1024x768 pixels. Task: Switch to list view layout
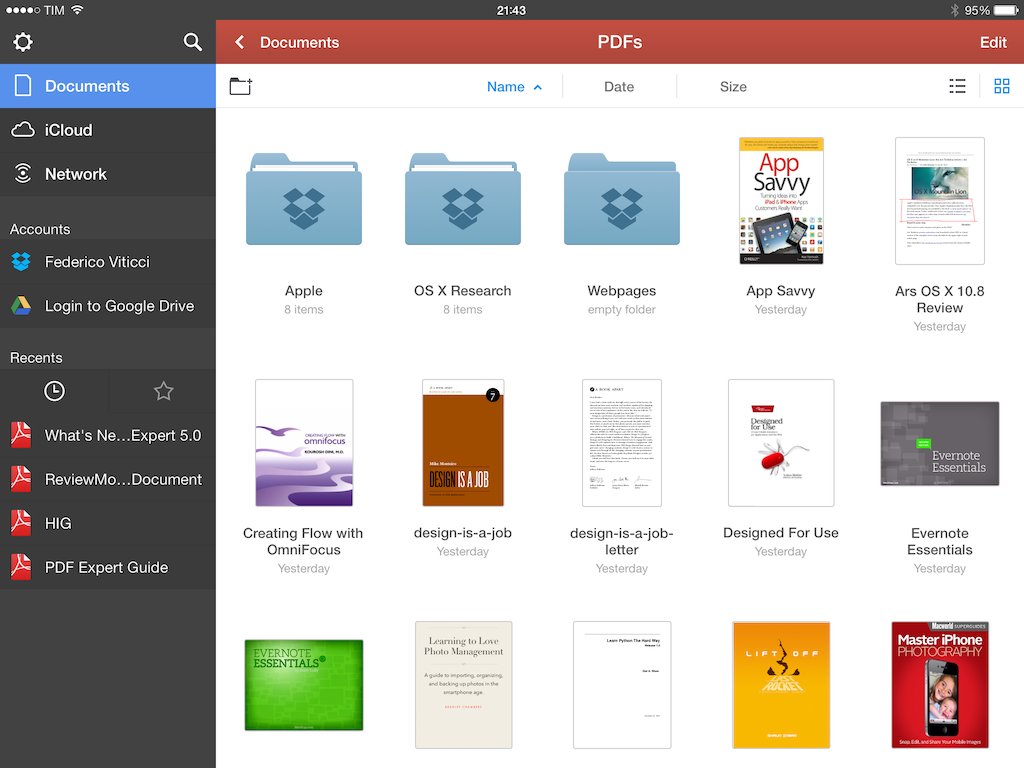pyautogui.click(x=957, y=86)
